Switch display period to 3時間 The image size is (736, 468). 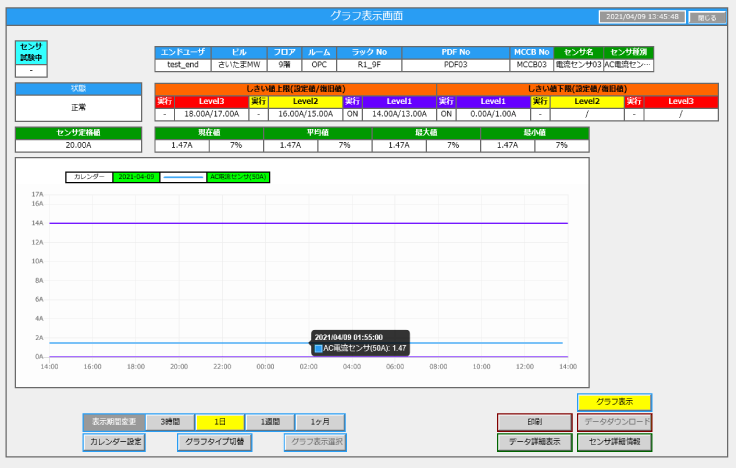tap(170, 422)
